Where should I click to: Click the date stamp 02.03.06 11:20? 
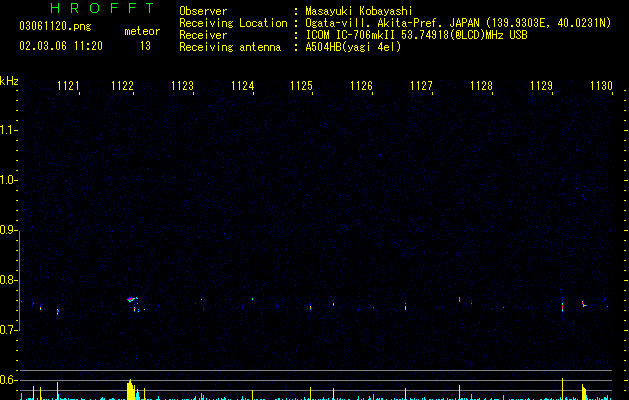[61, 46]
